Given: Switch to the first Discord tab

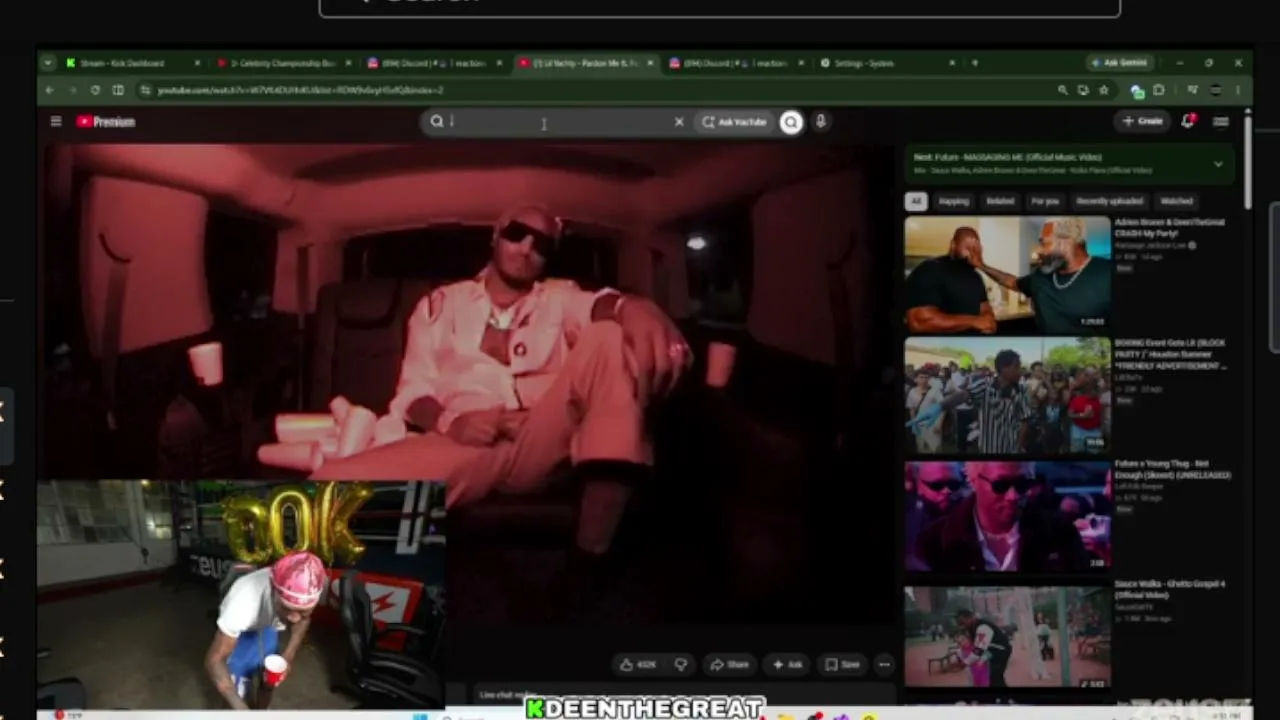Looking at the screenshot, I should pyautogui.click(x=434, y=63).
